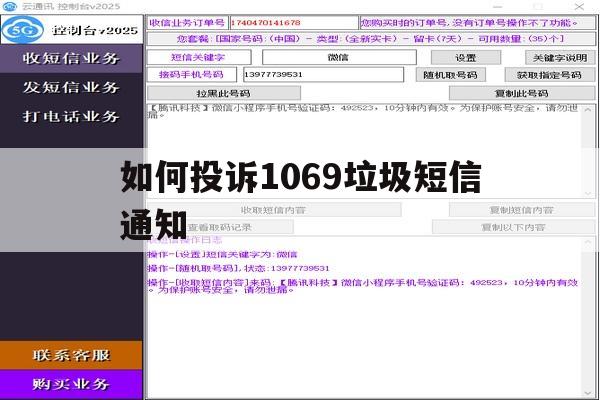Image resolution: width=600 pixels, height=400 pixels.
Task: Open 关键字说明 keyword help
Action: pyautogui.click(x=560, y=58)
